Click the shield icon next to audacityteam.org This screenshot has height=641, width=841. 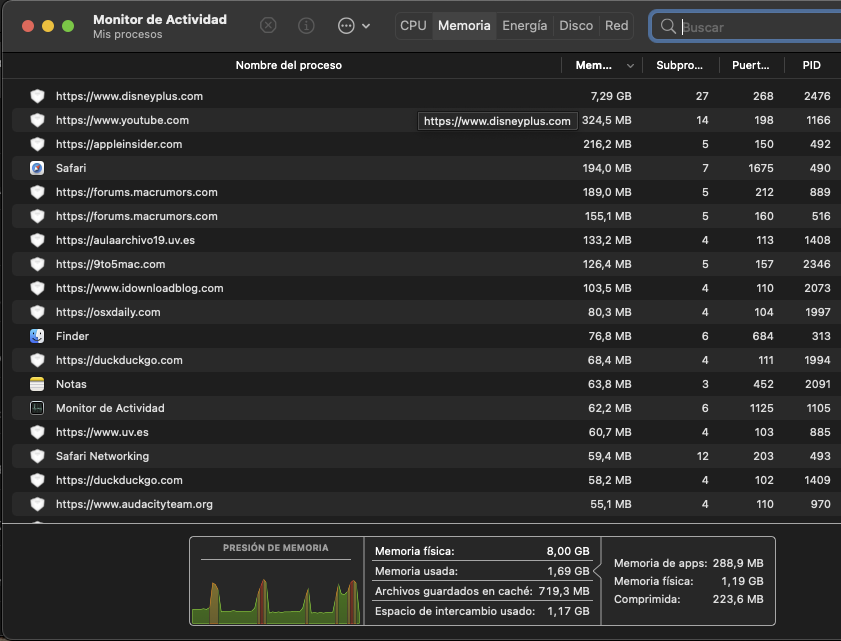coord(37,504)
